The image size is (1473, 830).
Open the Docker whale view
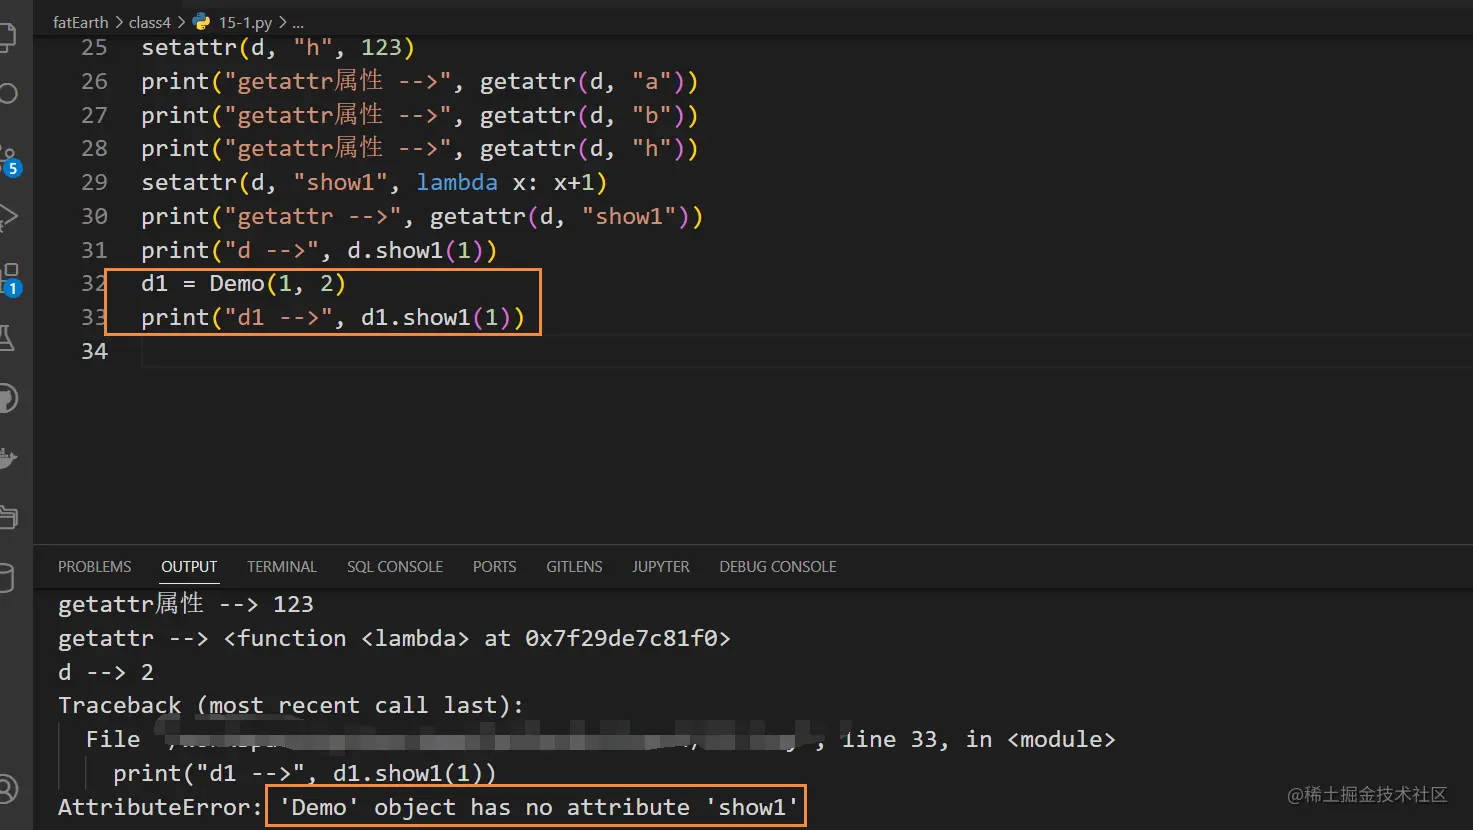(8, 458)
